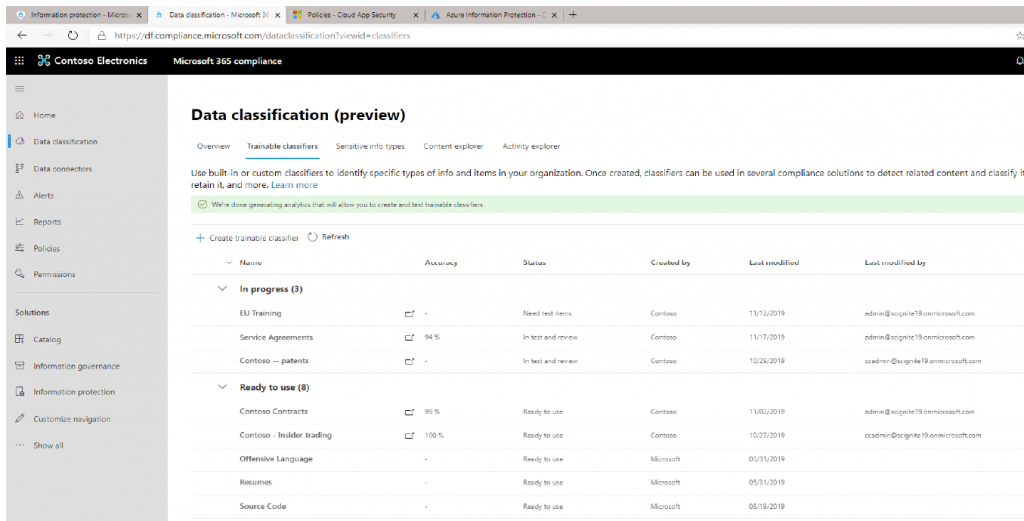Image resolution: width=1024 pixels, height=521 pixels.
Task: Click open icon beside Contoso - Insider trading
Action: (x=409, y=435)
